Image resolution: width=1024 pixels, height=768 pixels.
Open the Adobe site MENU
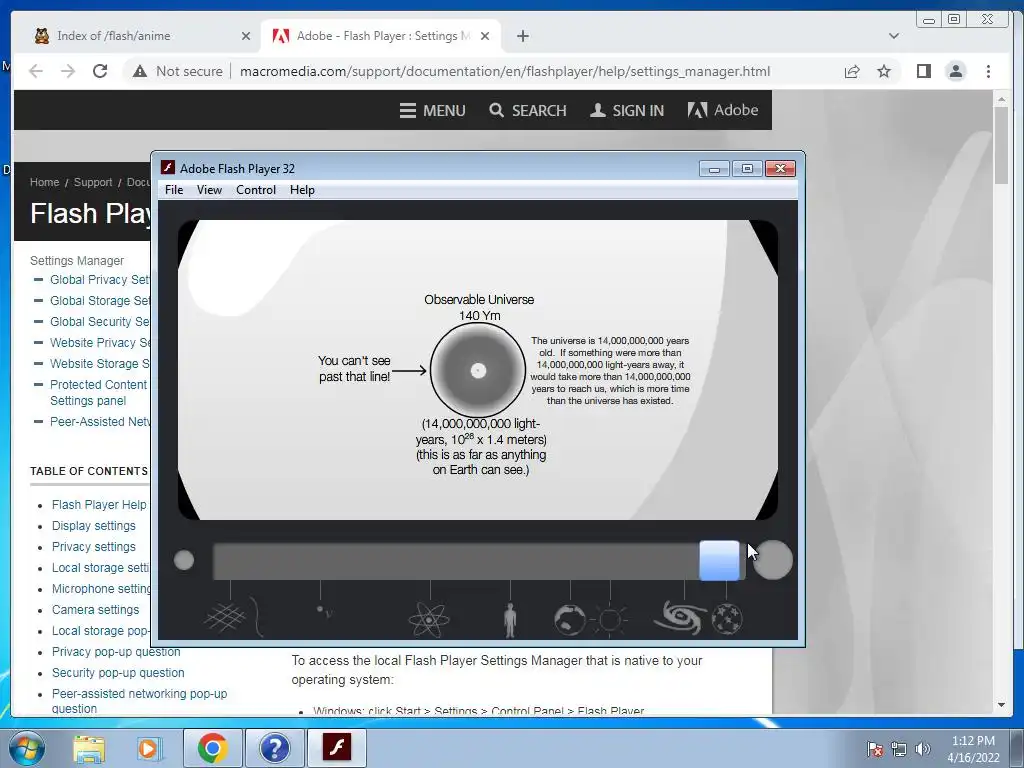(432, 110)
